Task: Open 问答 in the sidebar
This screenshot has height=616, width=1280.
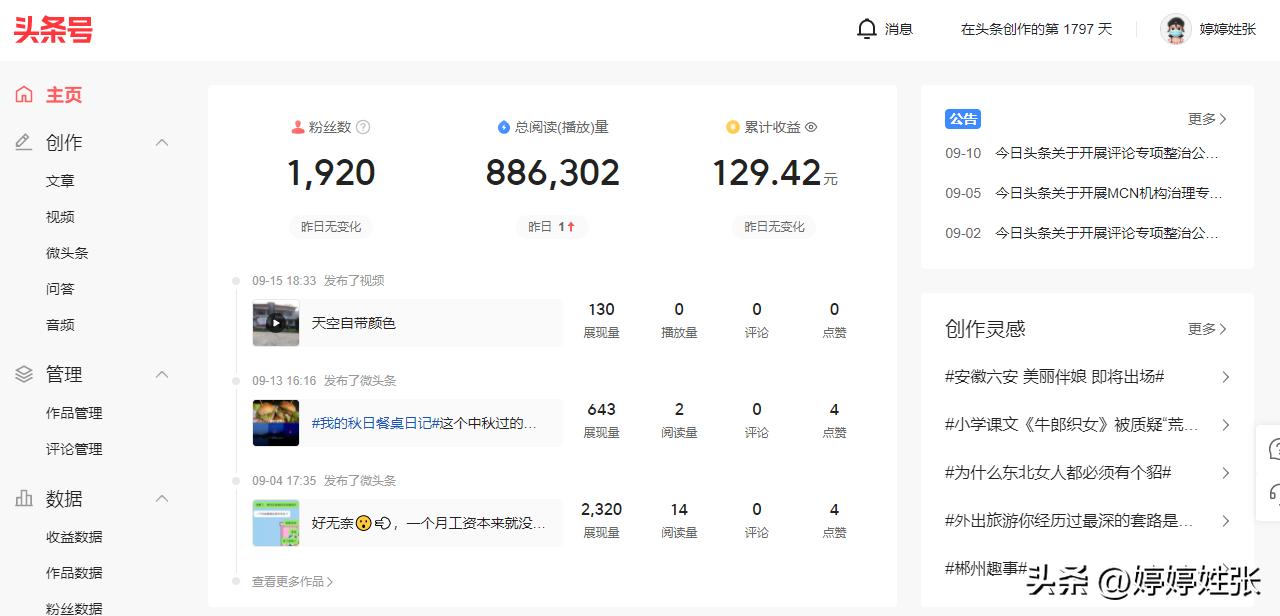Action: [60, 289]
